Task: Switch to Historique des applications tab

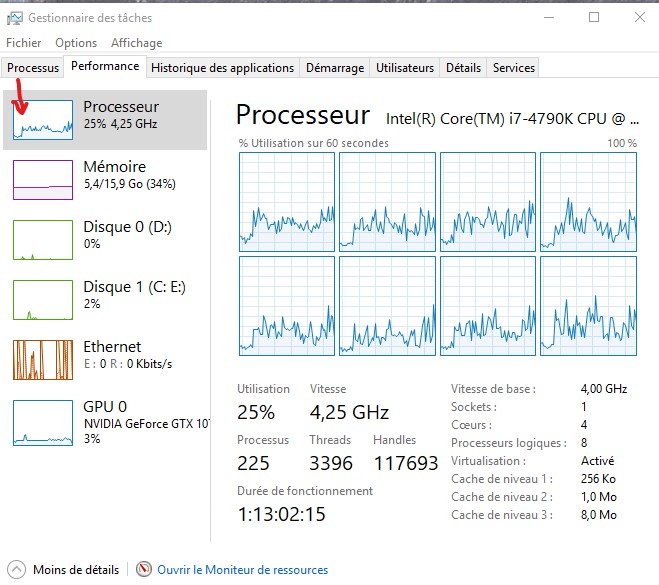Action: 222,68
